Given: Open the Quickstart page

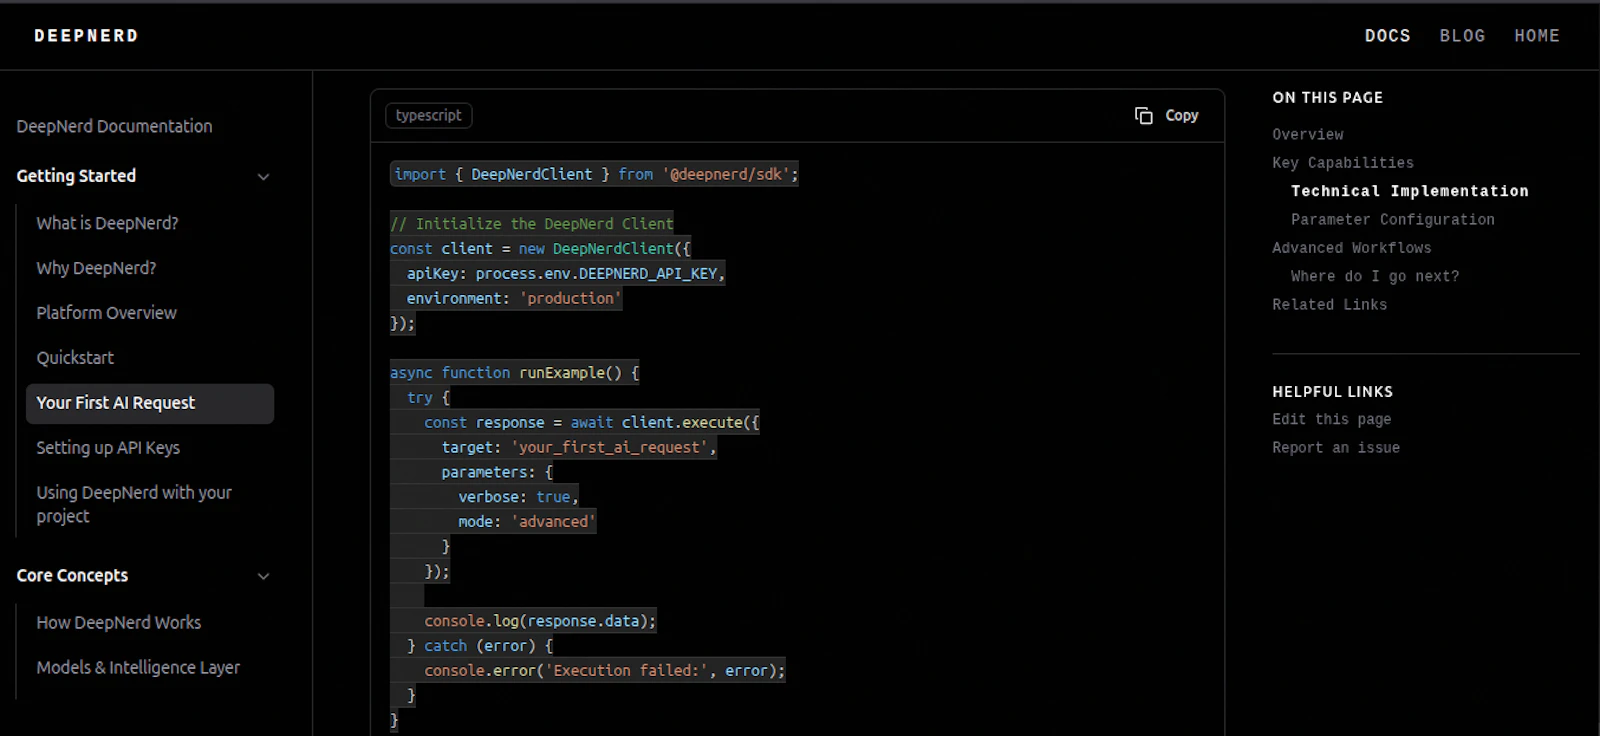Looking at the screenshot, I should (x=75, y=358).
